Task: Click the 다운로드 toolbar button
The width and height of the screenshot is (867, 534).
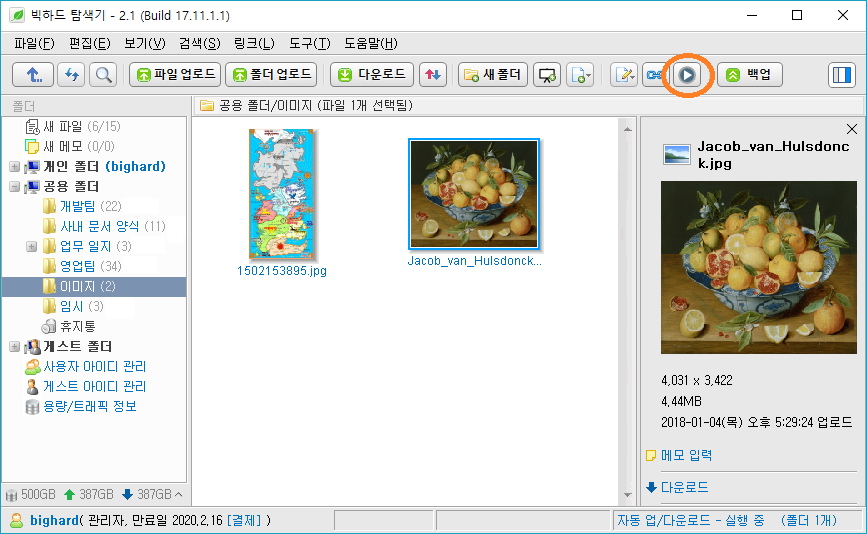Action: click(372, 75)
